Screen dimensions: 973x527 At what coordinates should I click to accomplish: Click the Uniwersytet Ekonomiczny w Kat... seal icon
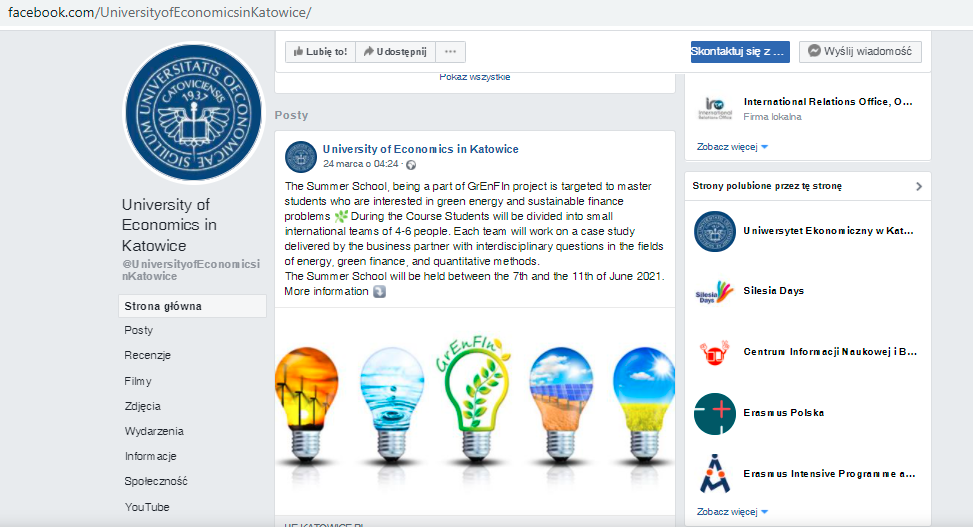(x=715, y=232)
